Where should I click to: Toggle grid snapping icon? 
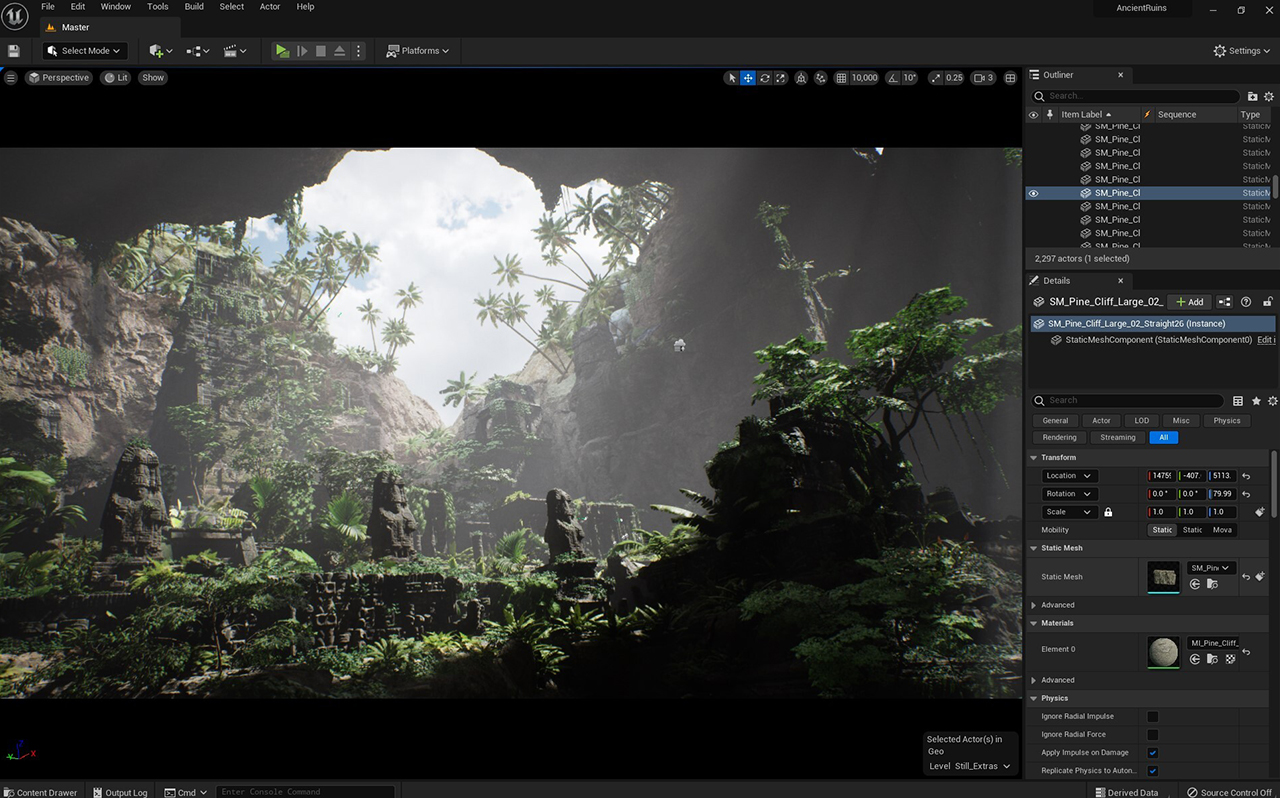click(x=841, y=78)
